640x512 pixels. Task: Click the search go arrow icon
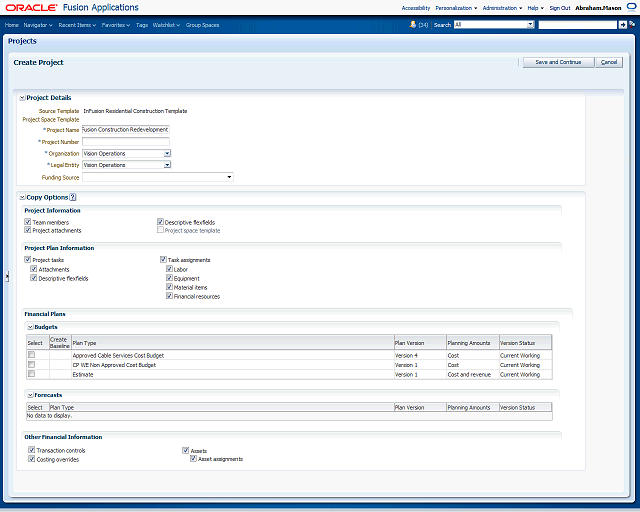click(x=622, y=24)
